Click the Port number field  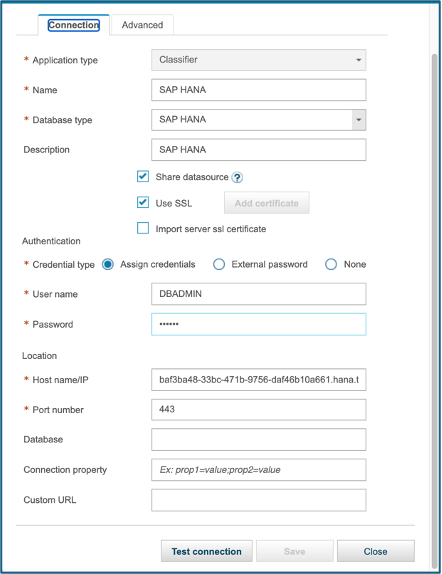coord(259,410)
